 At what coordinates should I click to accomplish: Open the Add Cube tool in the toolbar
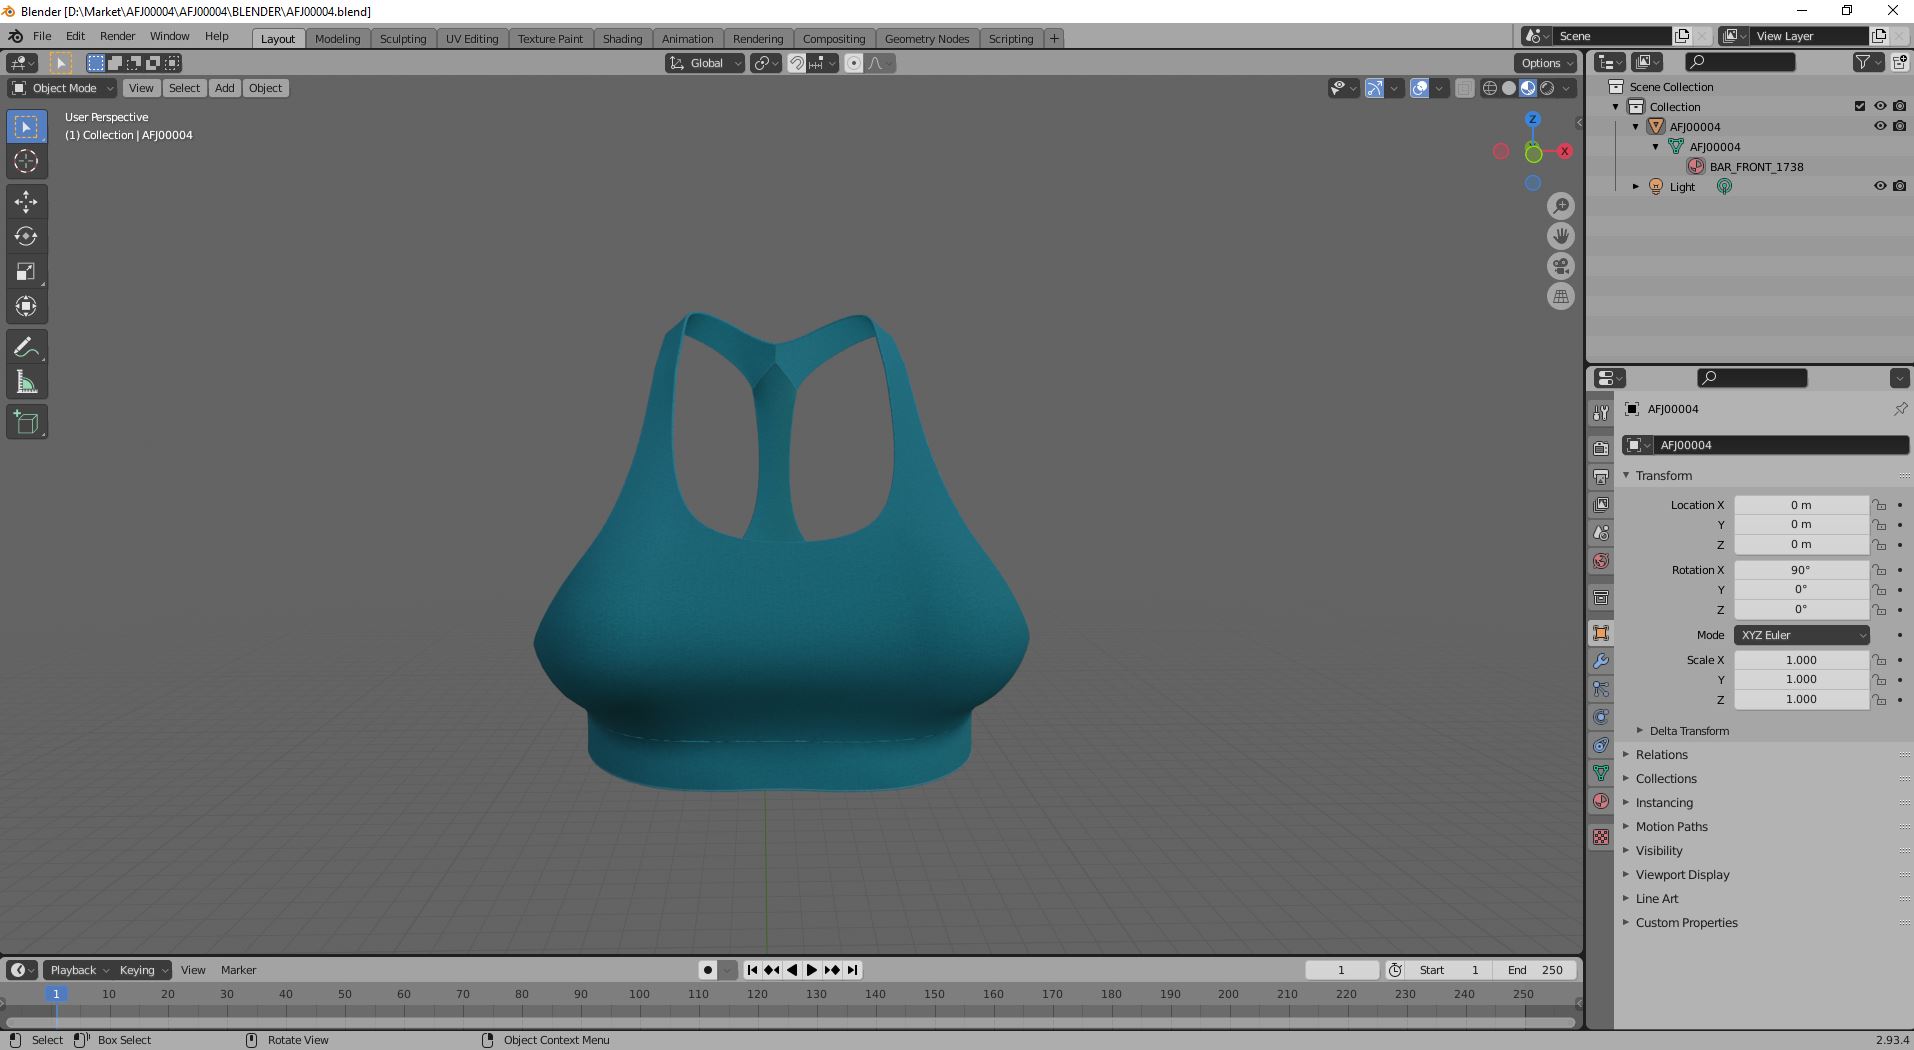coord(26,421)
